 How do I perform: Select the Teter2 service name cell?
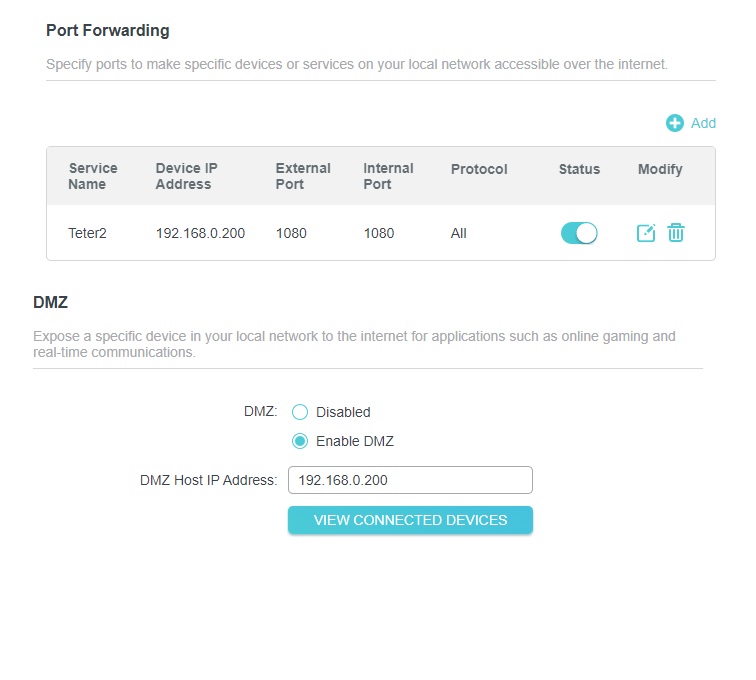(87, 233)
